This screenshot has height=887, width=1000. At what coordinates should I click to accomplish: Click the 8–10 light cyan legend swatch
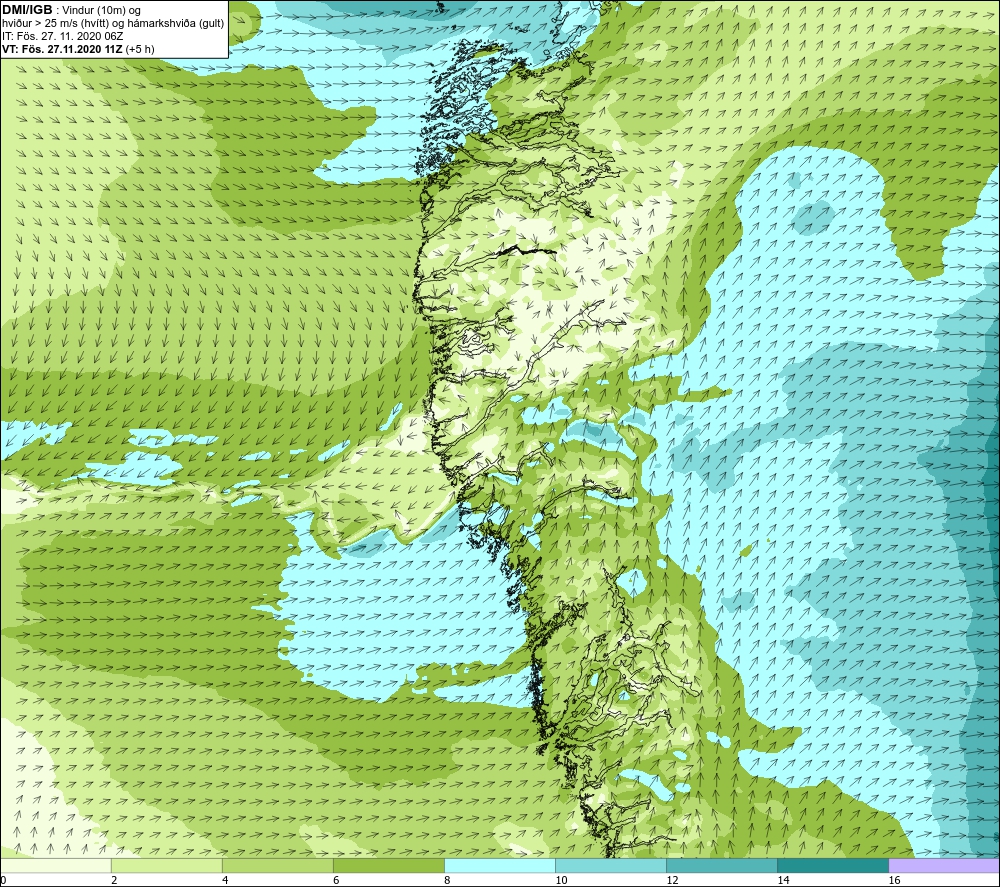(x=500, y=865)
